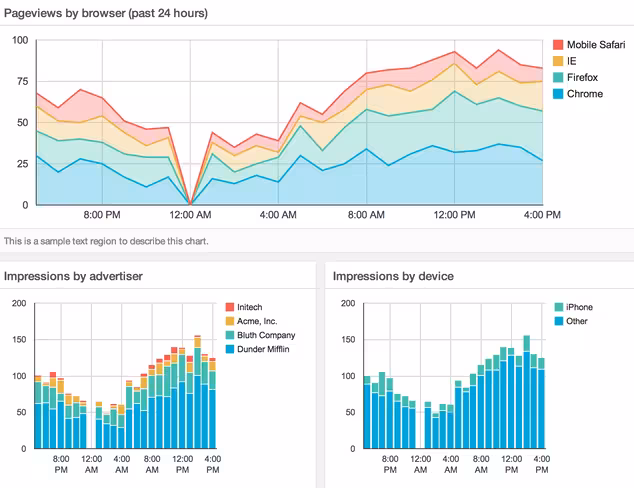Click the Other legend swatch
Screen dimensions: 634x488
click(x=559, y=321)
